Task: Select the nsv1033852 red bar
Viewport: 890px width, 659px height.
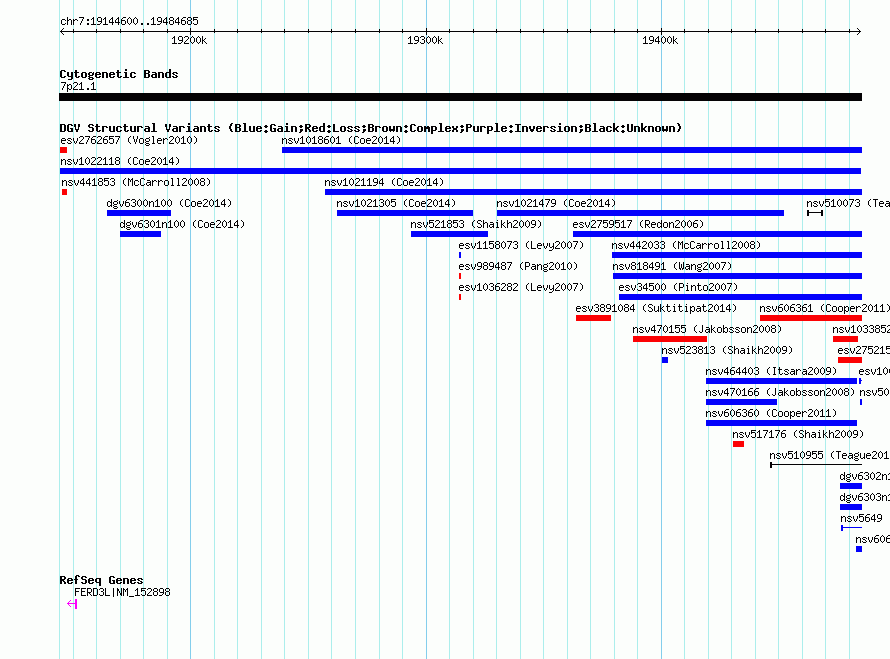Action: tap(845, 339)
